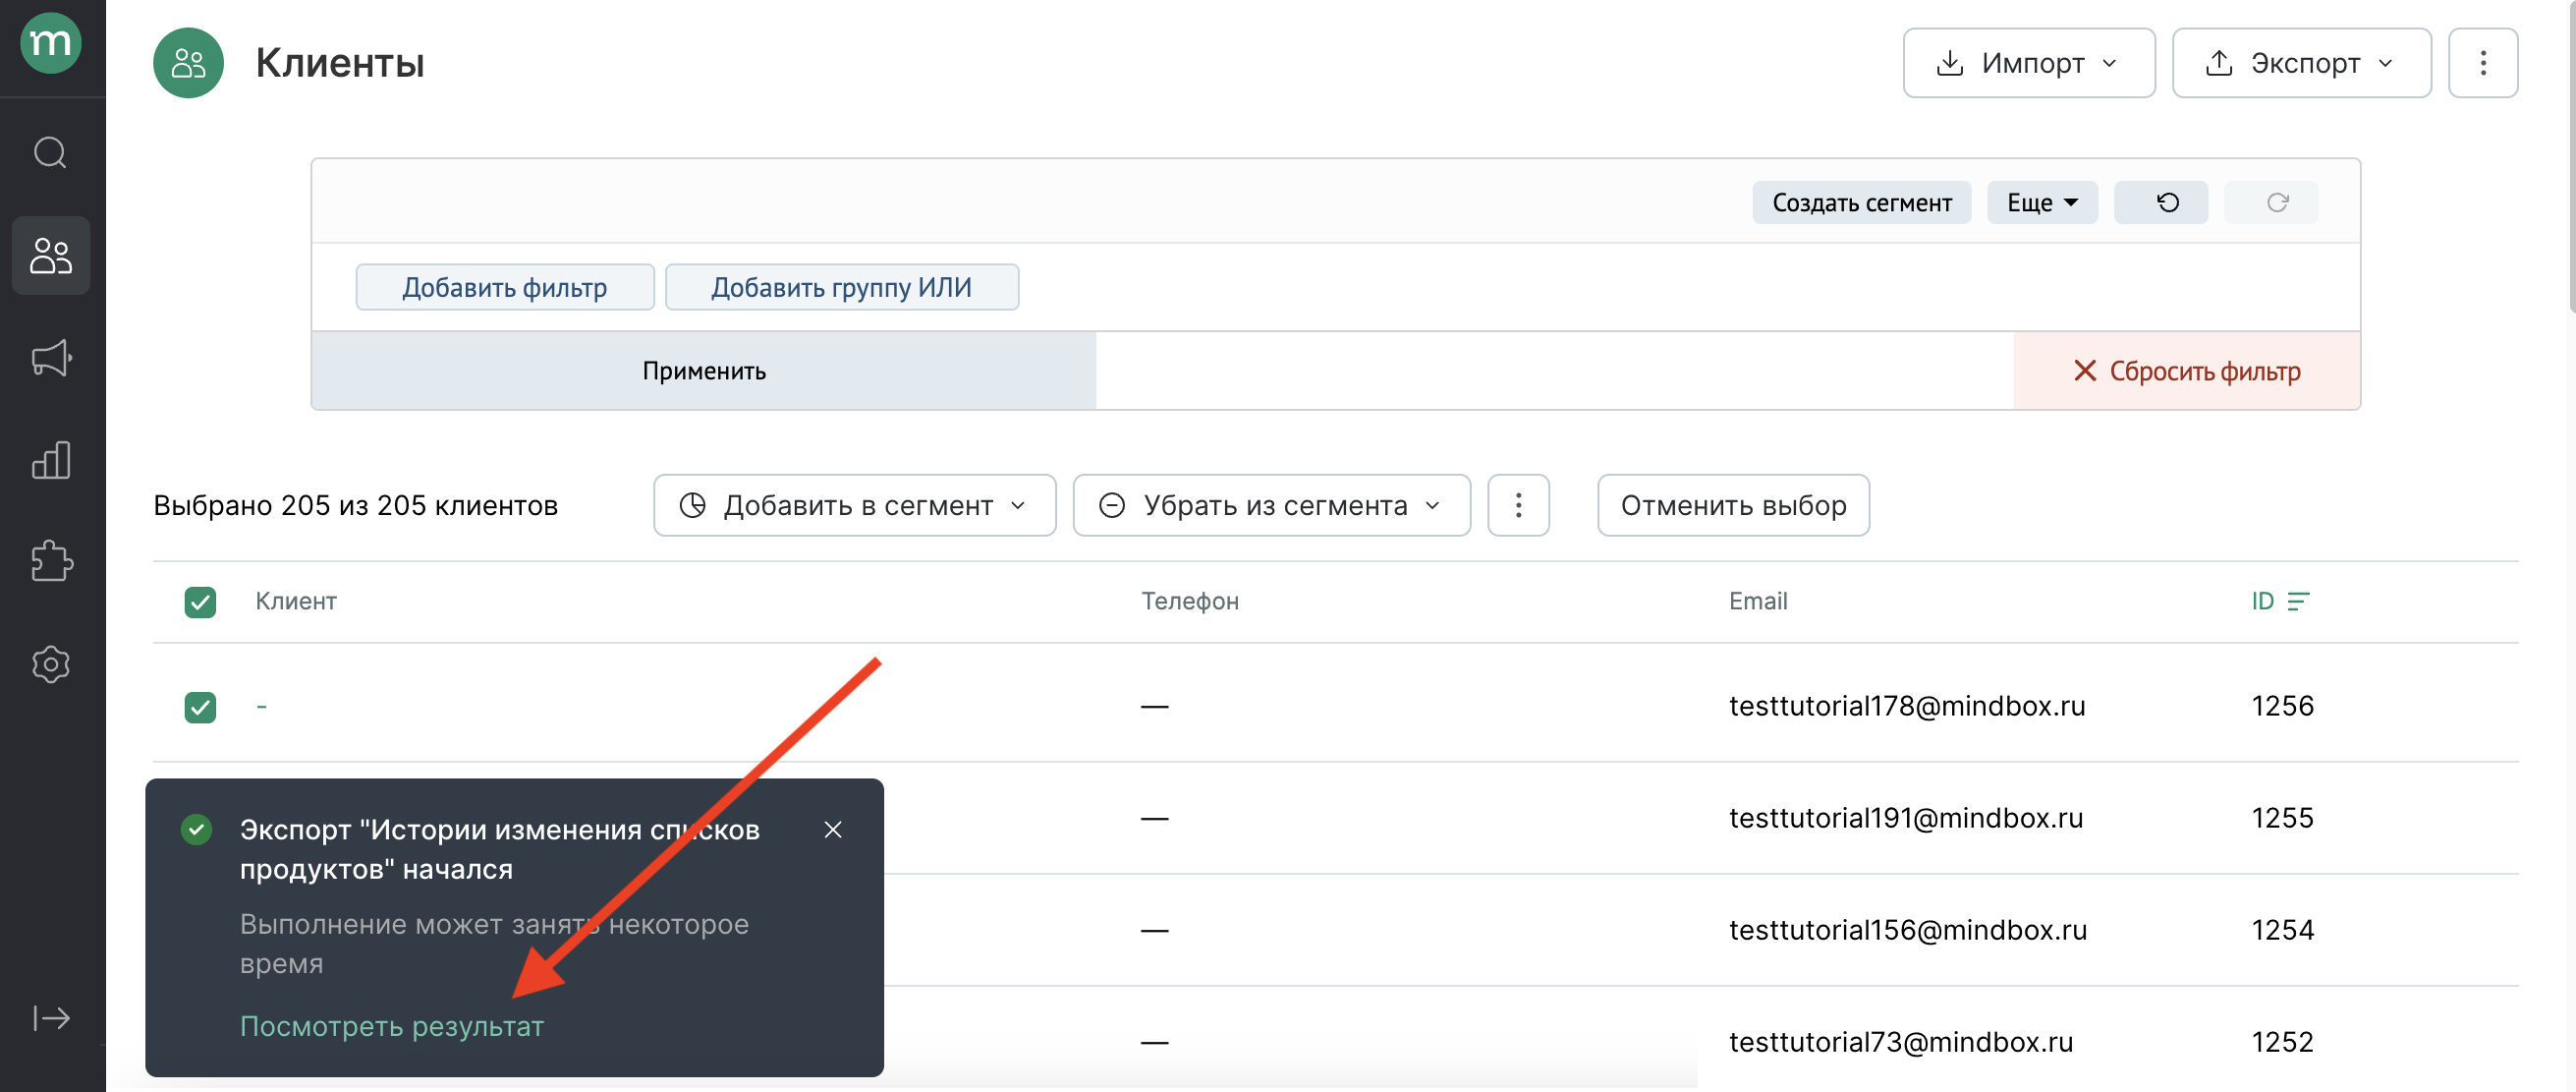This screenshot has width=2576, height=1092.
Task: Click the Применить button
Action: (704, 371)
